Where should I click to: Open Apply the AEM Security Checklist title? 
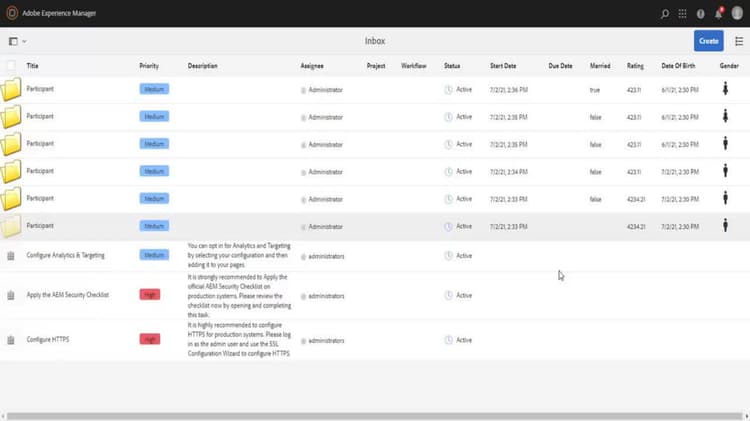pos(68,295)
